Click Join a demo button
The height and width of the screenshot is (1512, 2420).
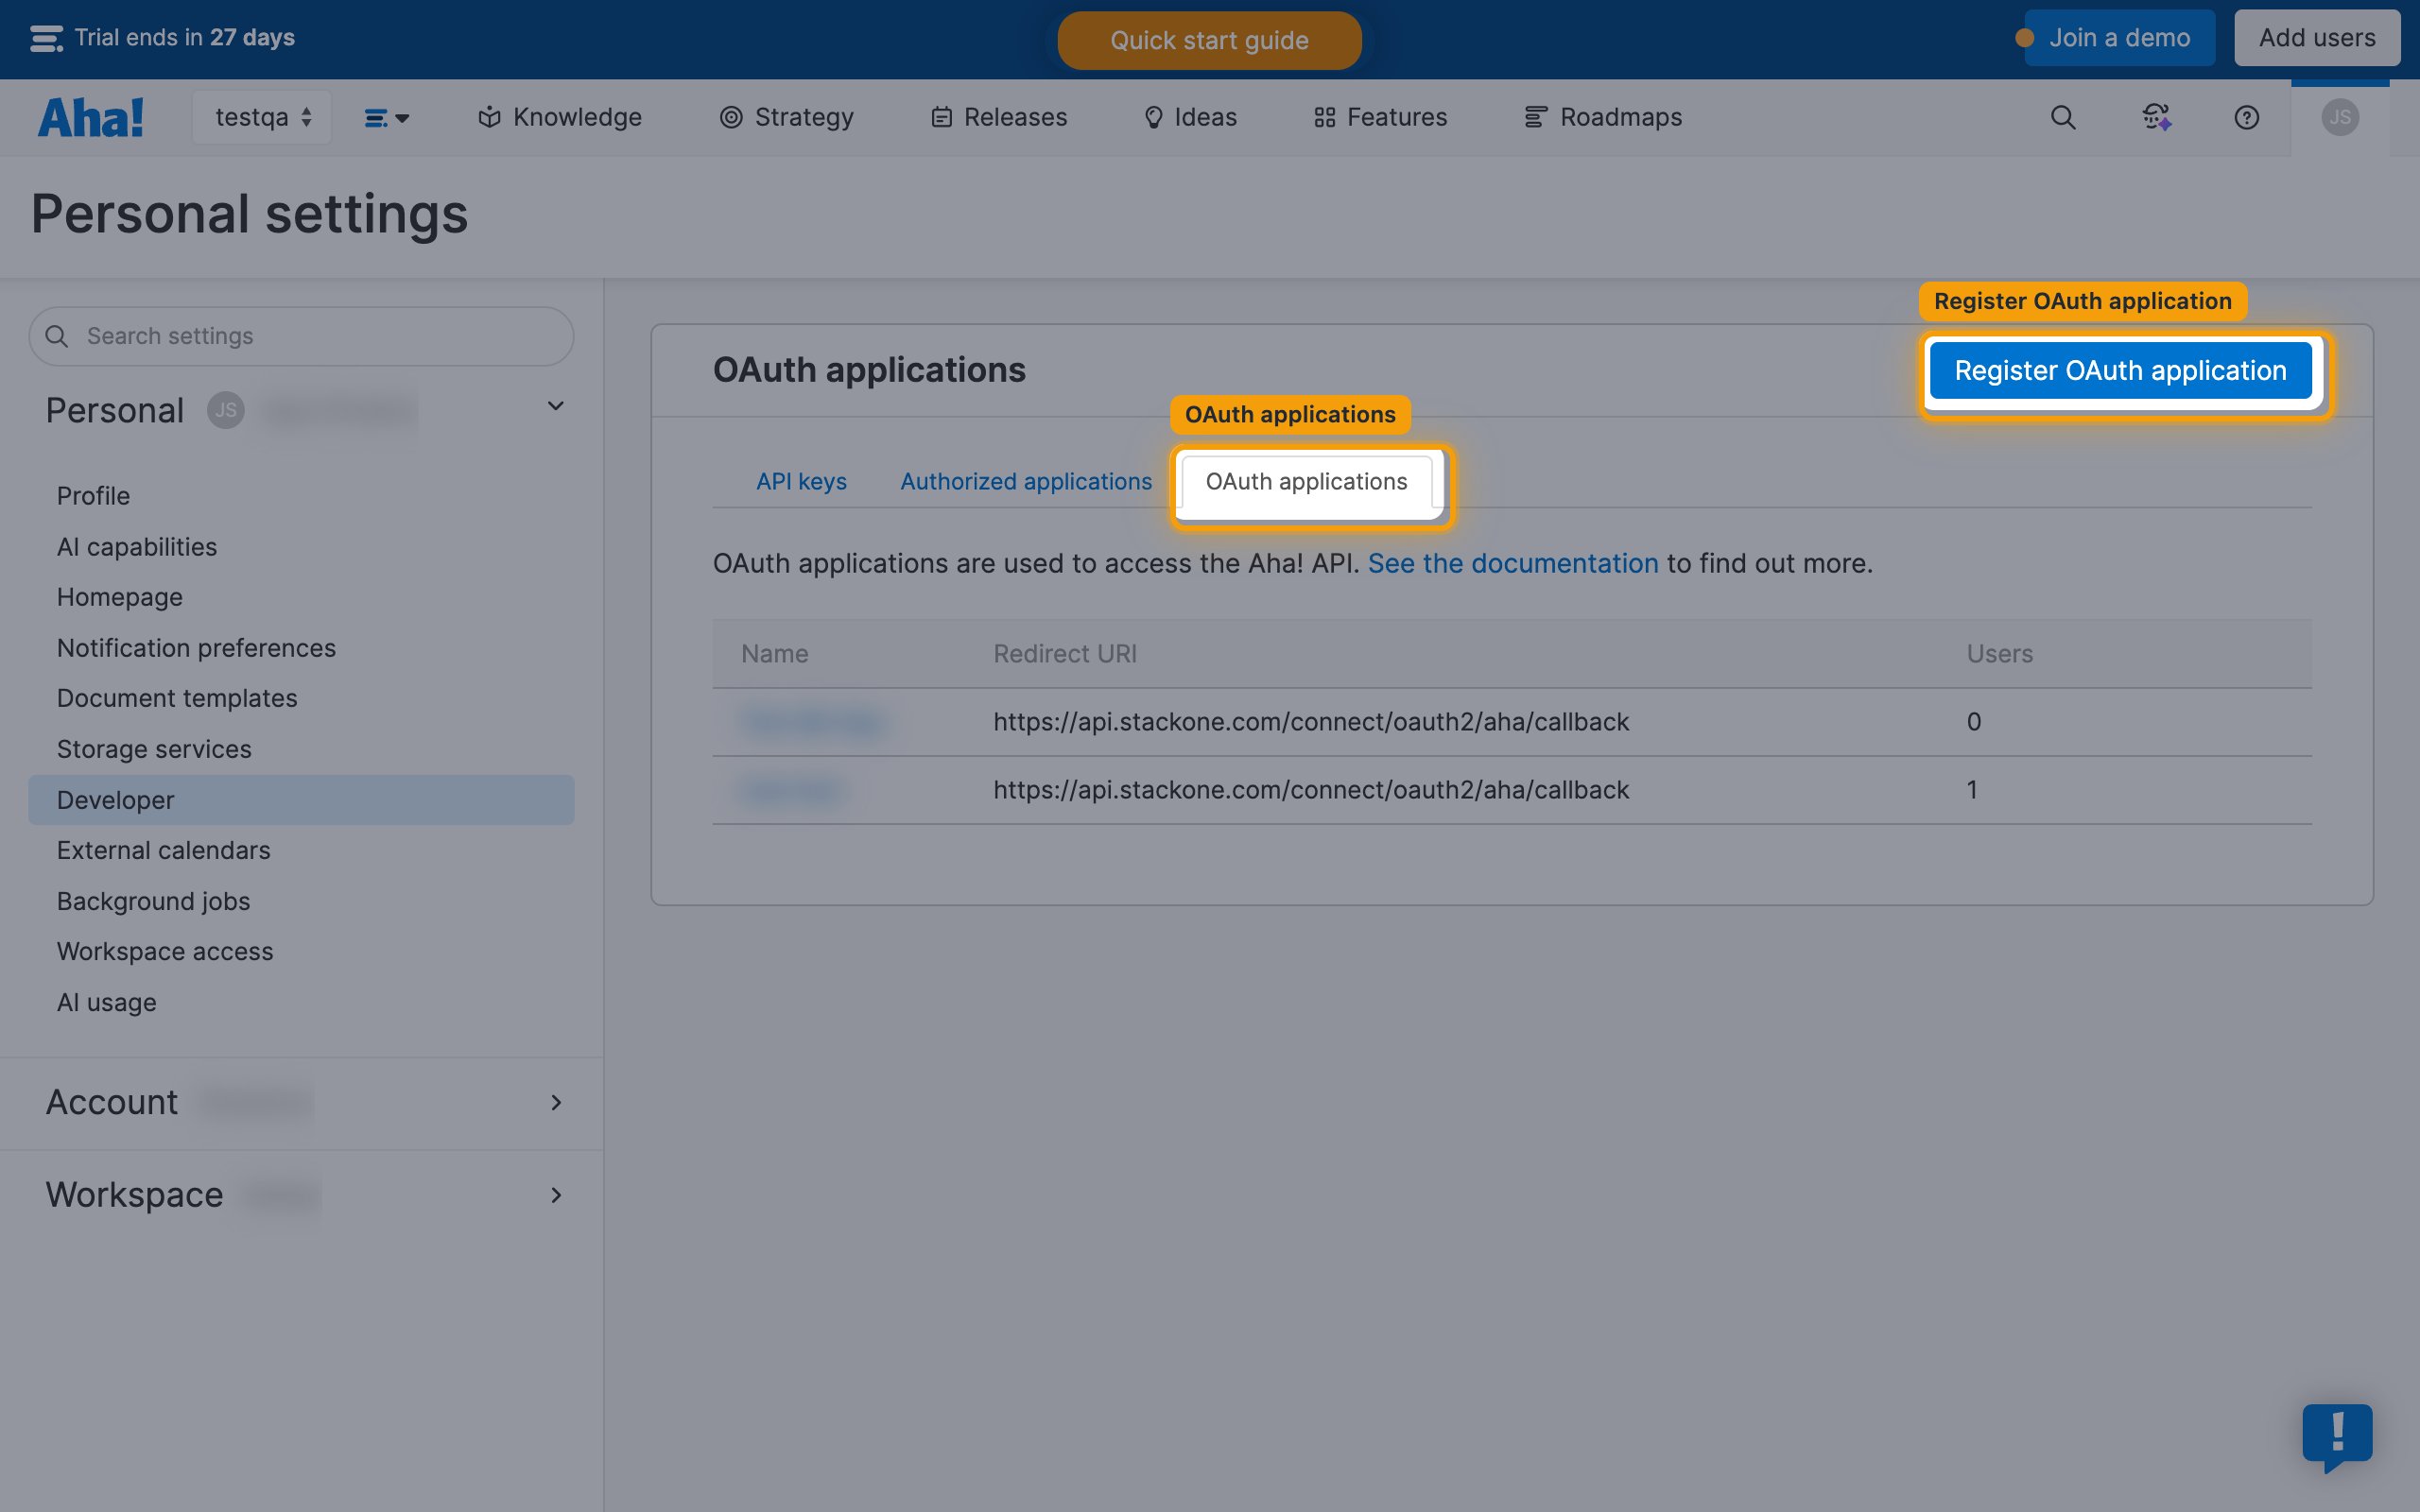click(2119, 38)
